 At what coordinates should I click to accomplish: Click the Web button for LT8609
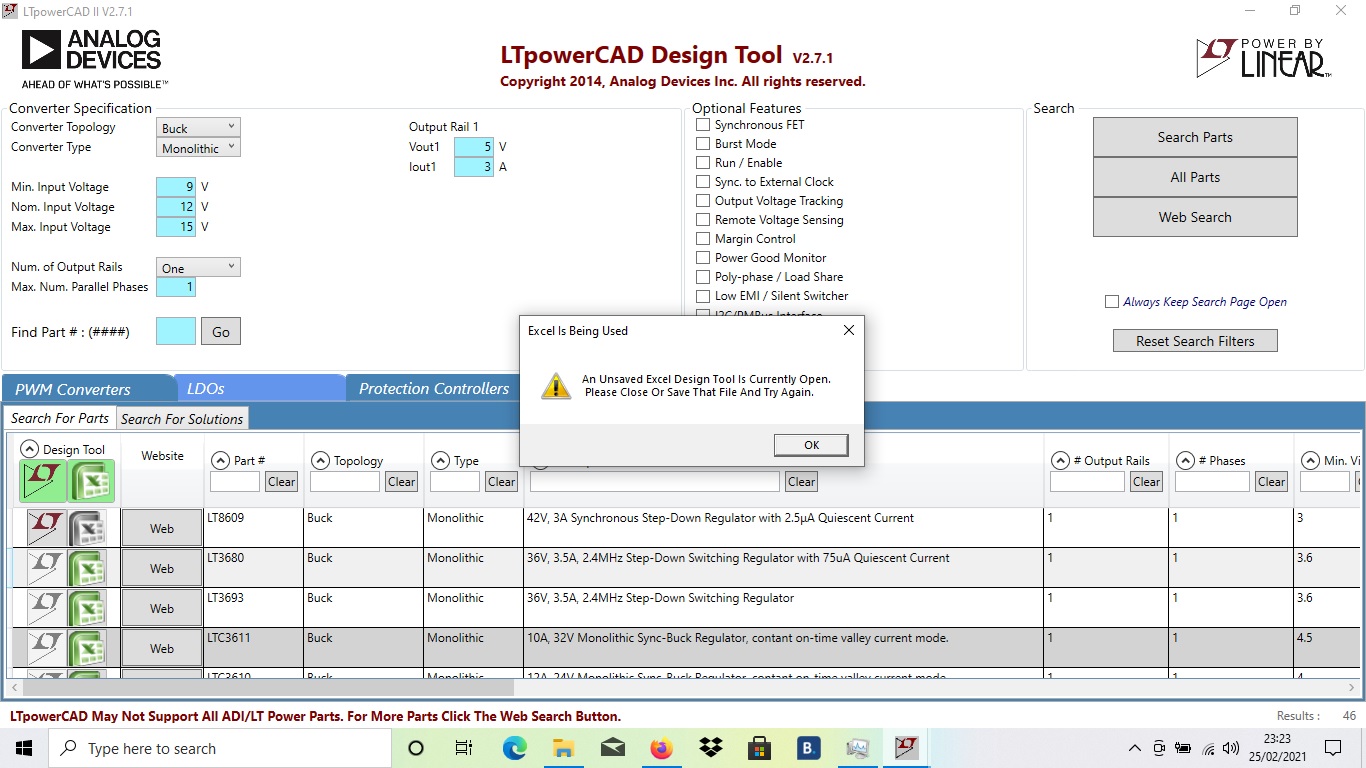[x=162, y=529]
